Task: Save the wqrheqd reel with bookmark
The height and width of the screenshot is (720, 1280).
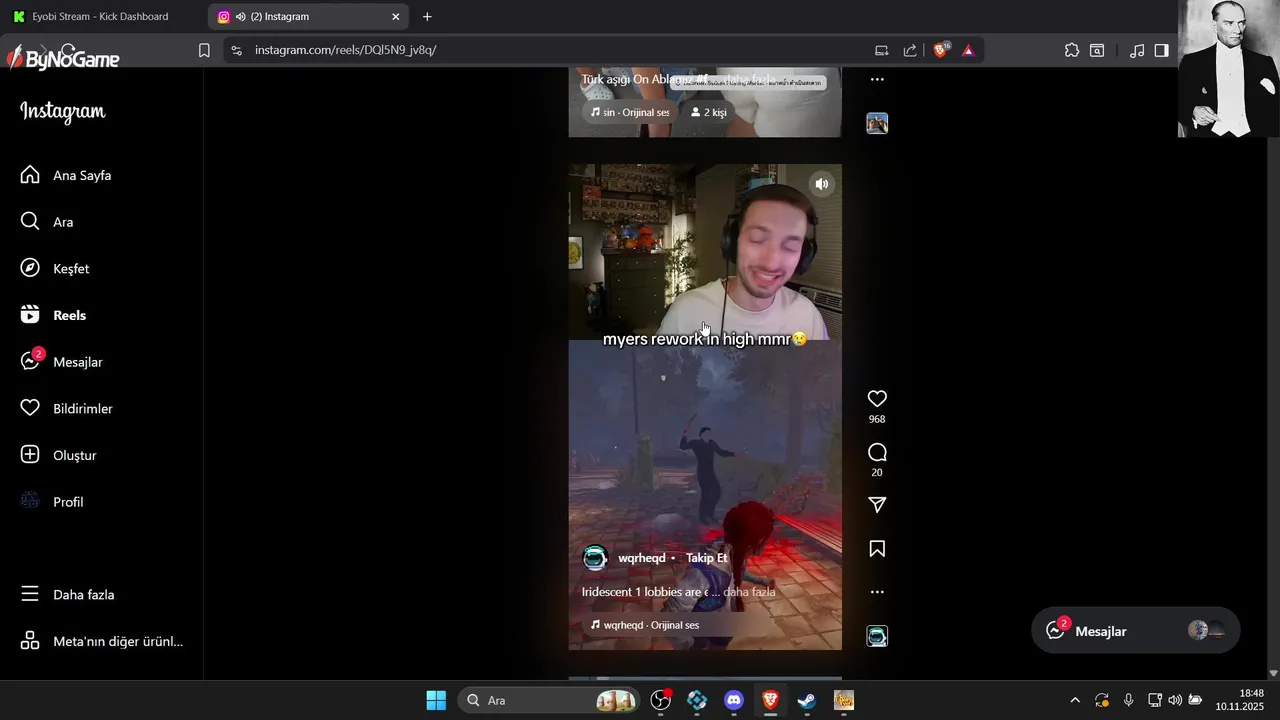Action: pyautogui.click(x=877, y=548)
